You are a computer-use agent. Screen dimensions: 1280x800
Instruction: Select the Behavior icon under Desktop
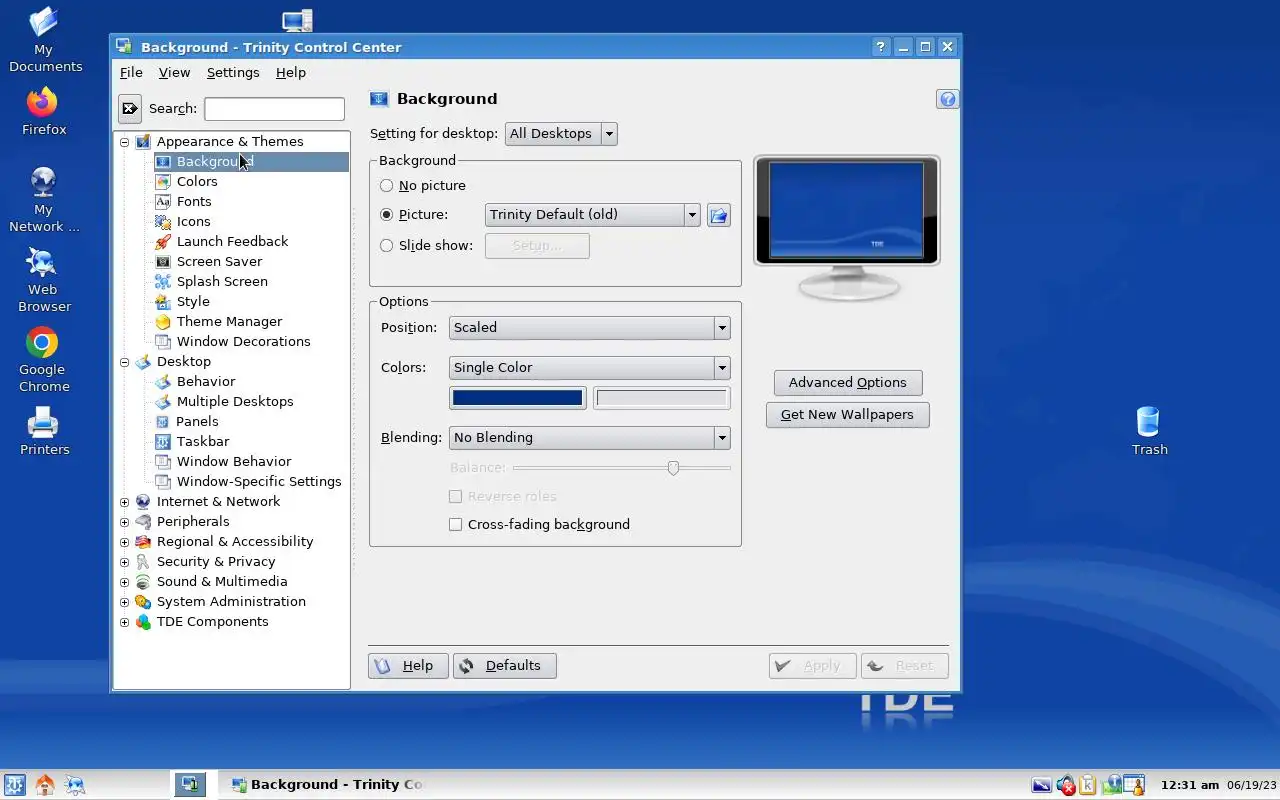pos(163,381)
